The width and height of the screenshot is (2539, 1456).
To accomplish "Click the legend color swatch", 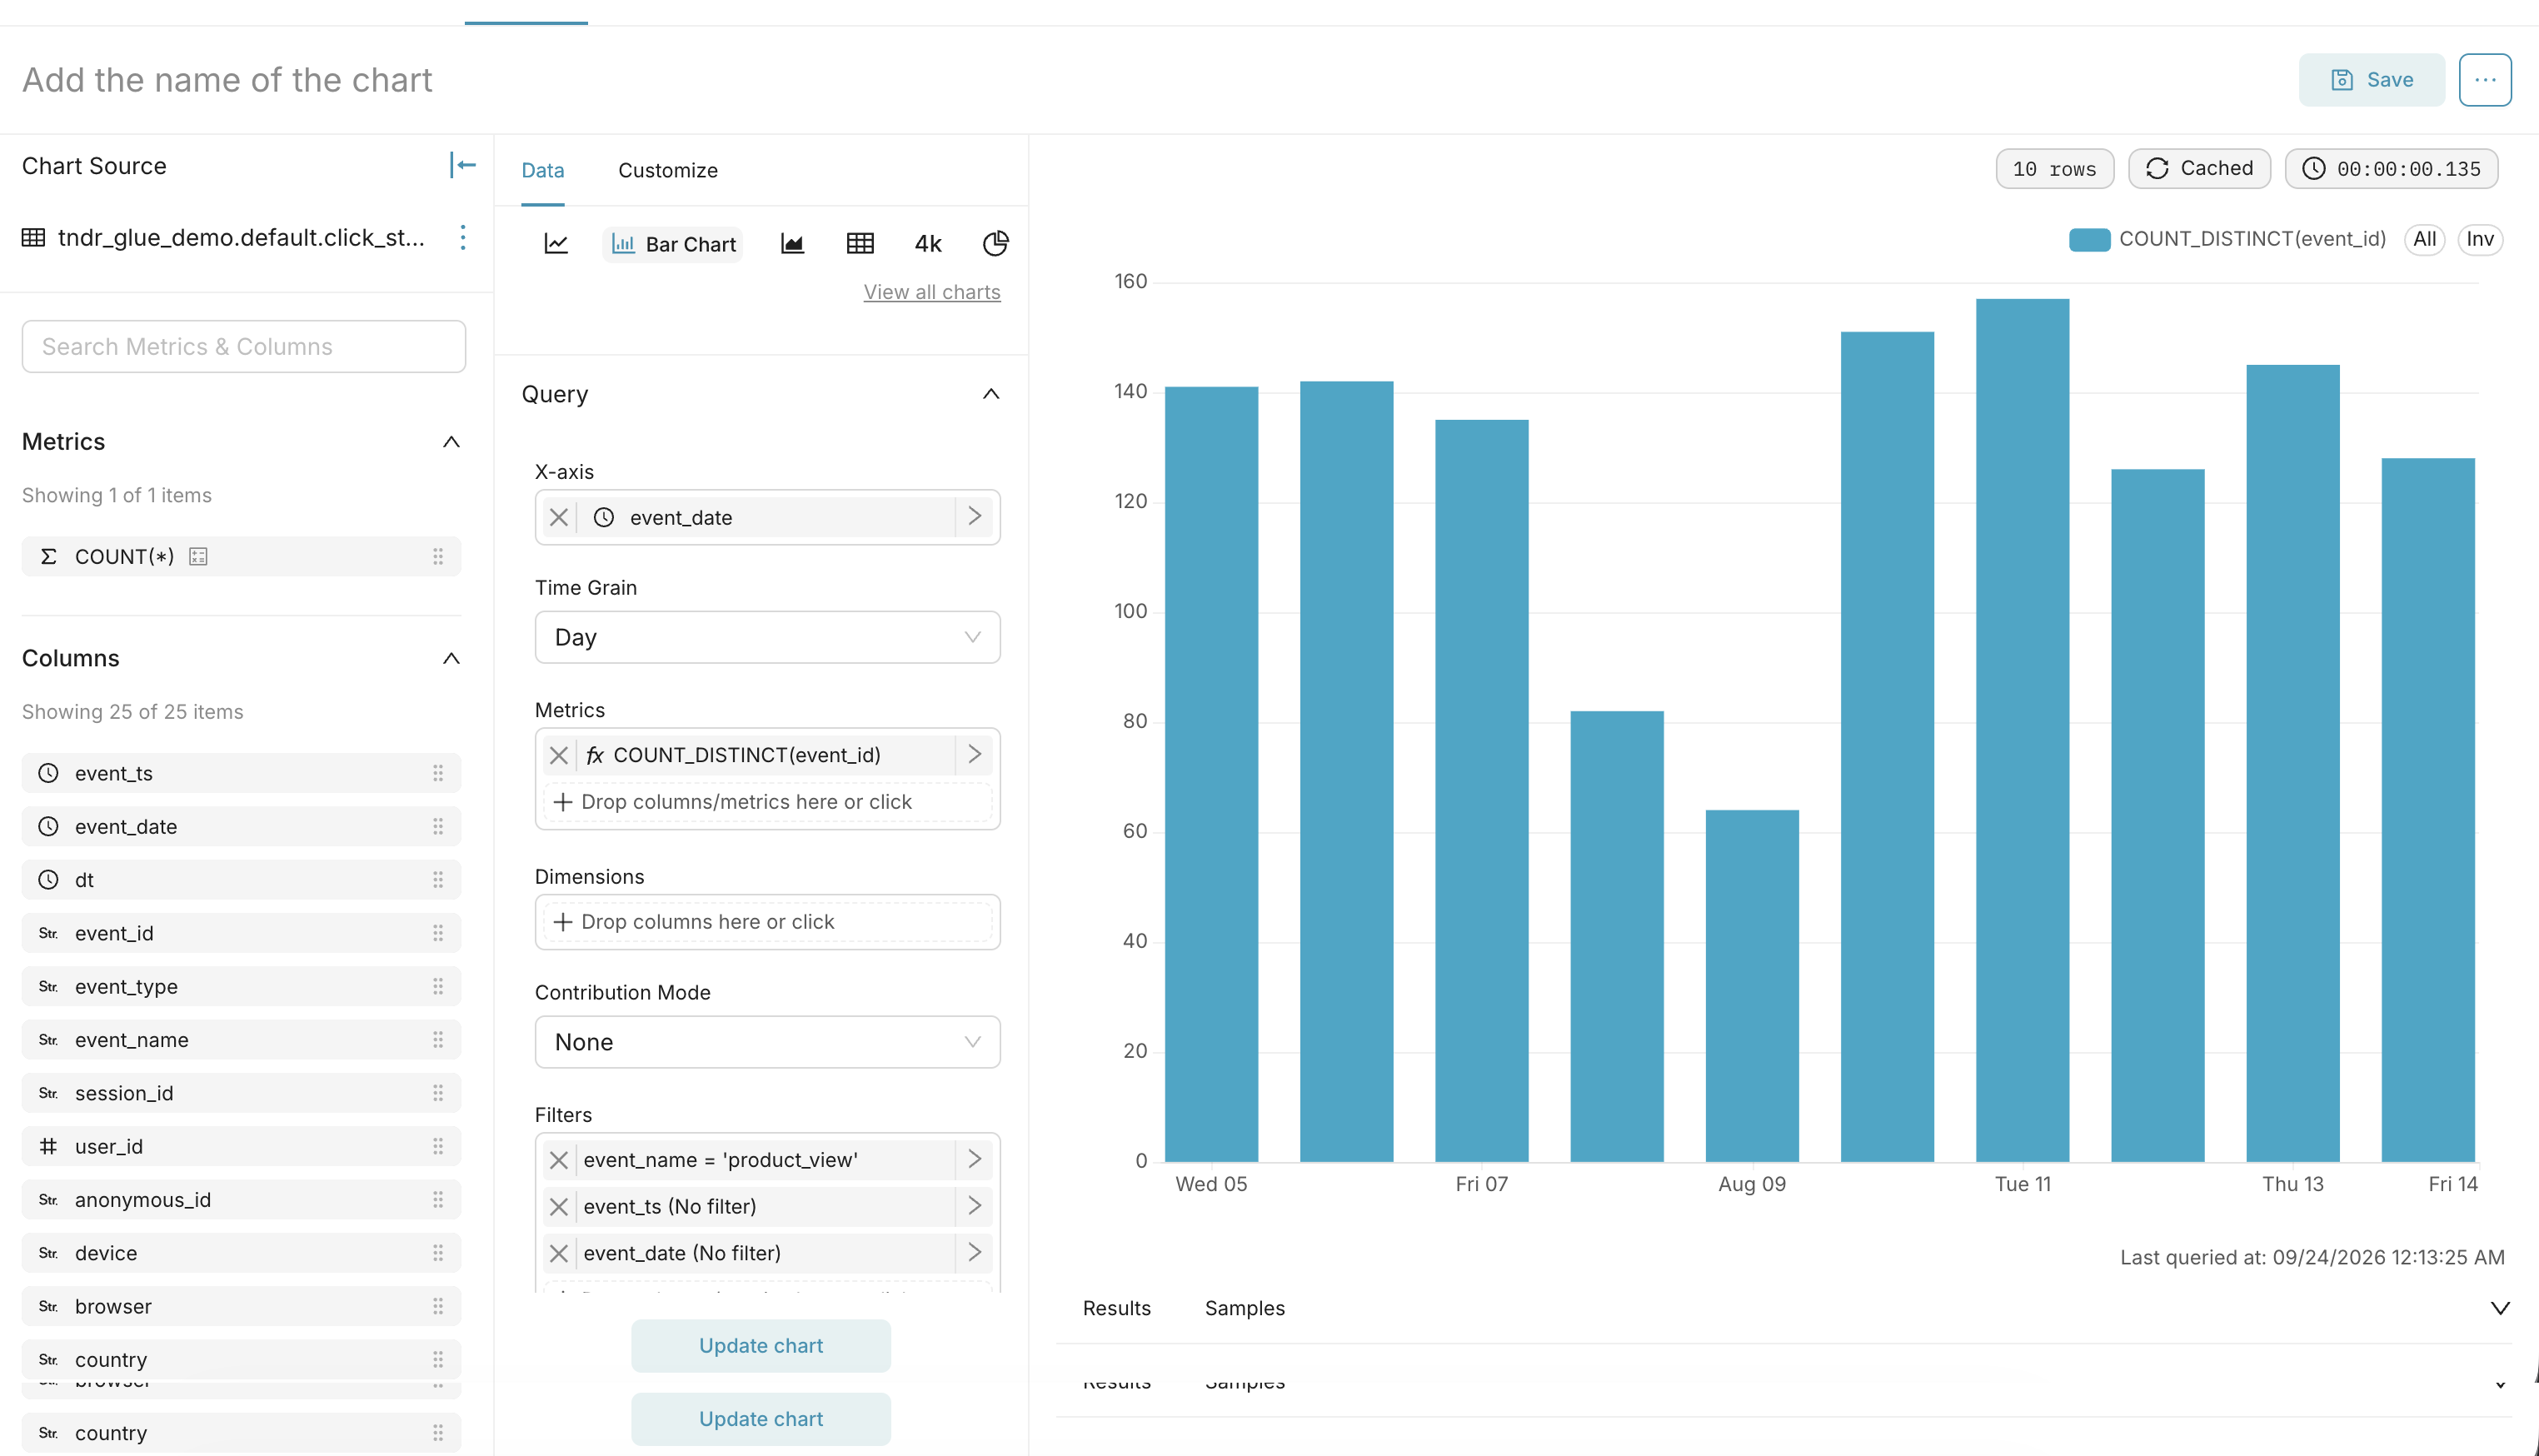I will pyautogui.click(x=2089, y=239).
